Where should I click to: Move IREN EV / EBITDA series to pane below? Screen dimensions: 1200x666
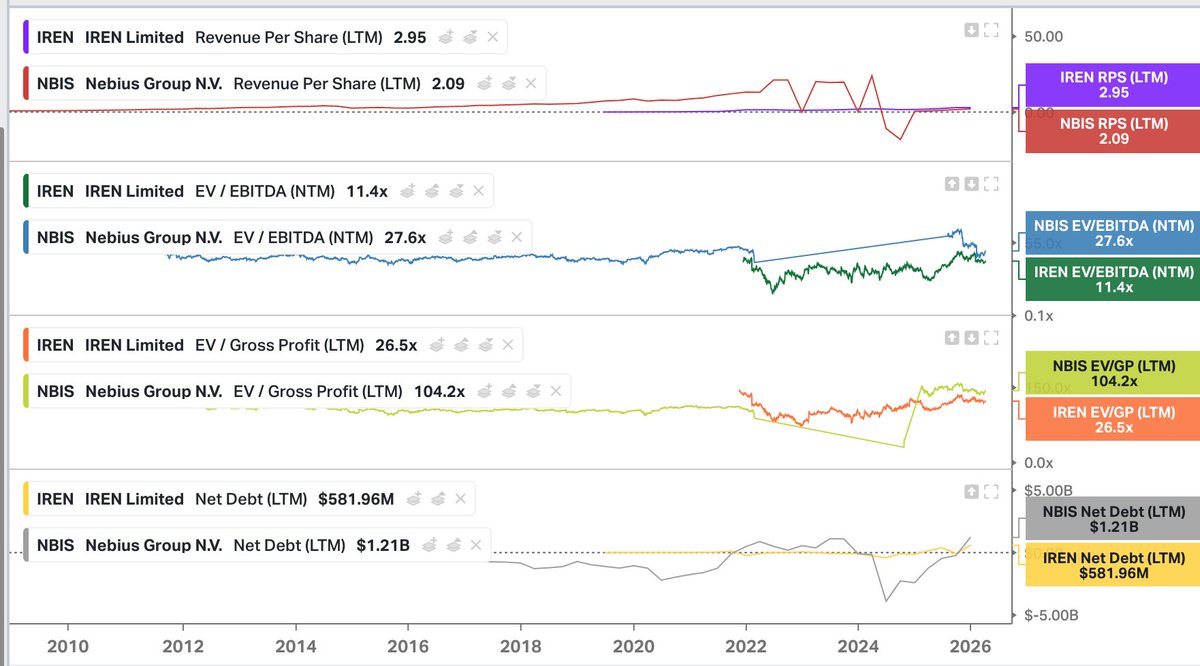[456, 191]
